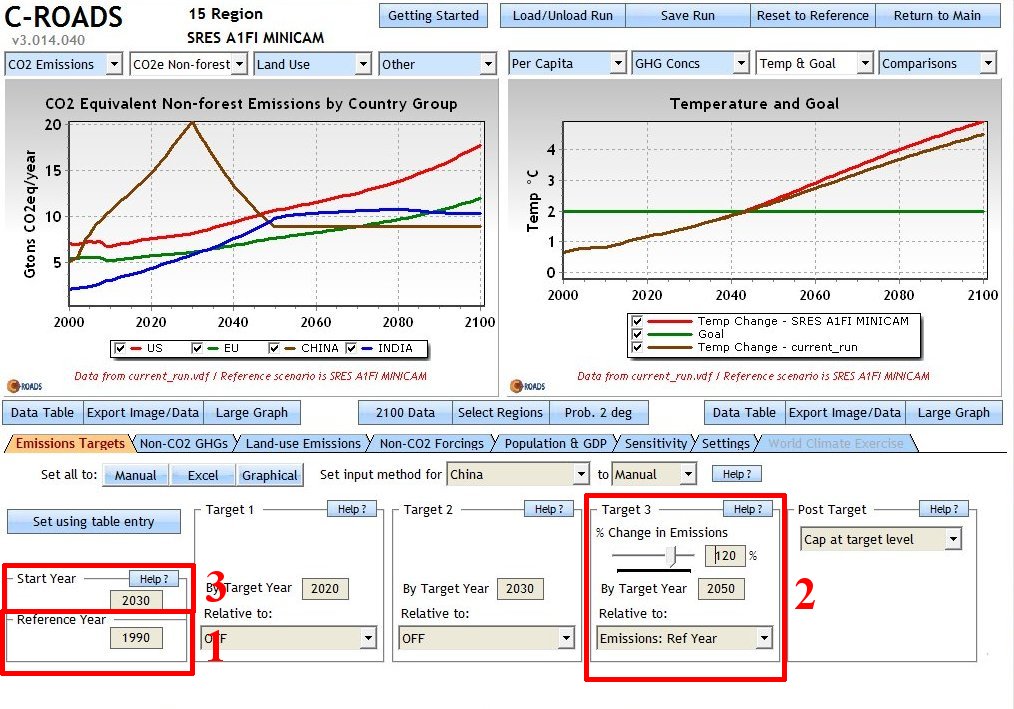Open Target 2 Relative to dropdown
This screenshot has height=709, width=1014.
click(486, 638)
